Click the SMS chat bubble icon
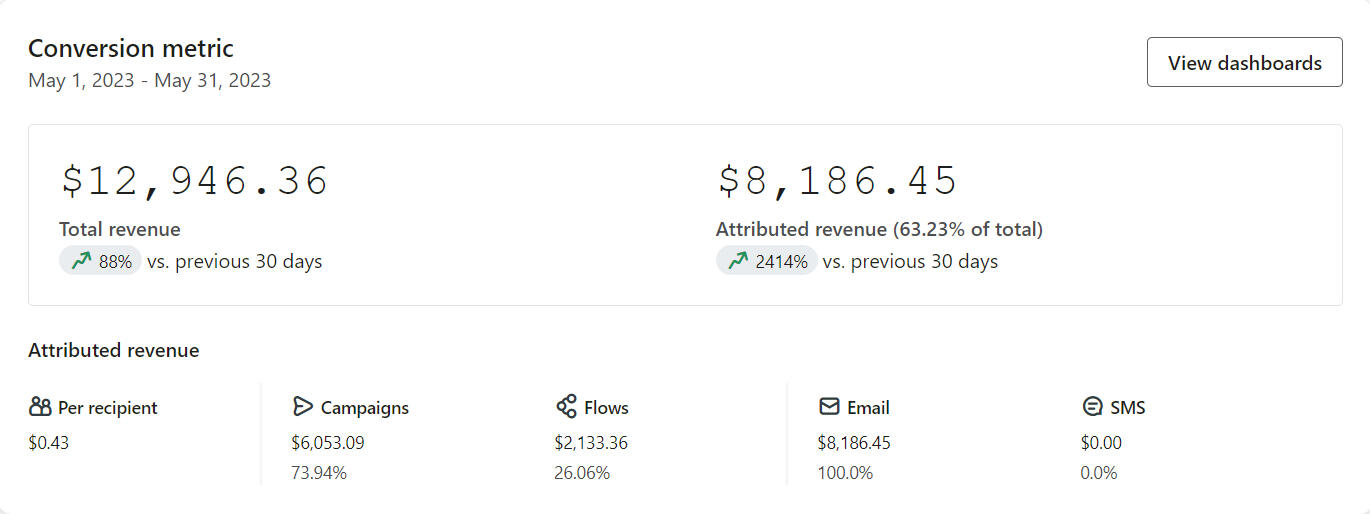The height and width of the screenshot is (514, 1370). click(x=1092, y=407)
